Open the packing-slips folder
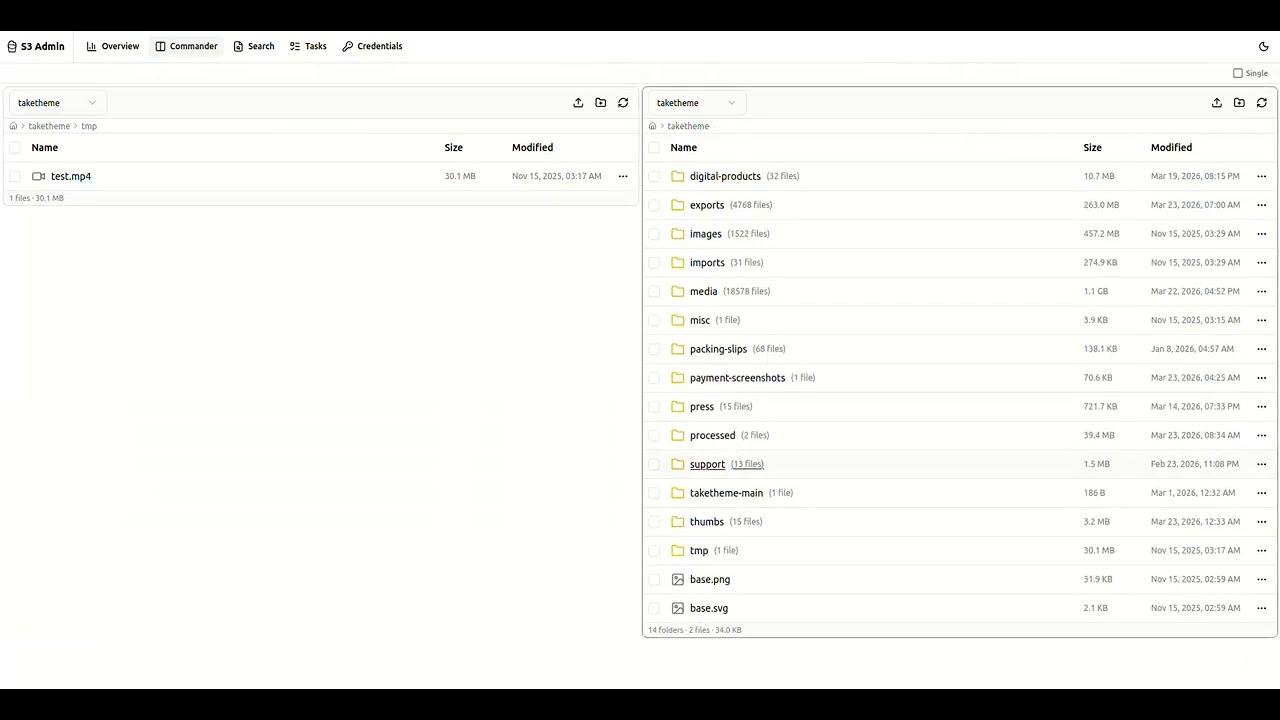Image resolution: width=1280 pixels, height=720 pixels. pyautogui.click(x=718, y=349)
